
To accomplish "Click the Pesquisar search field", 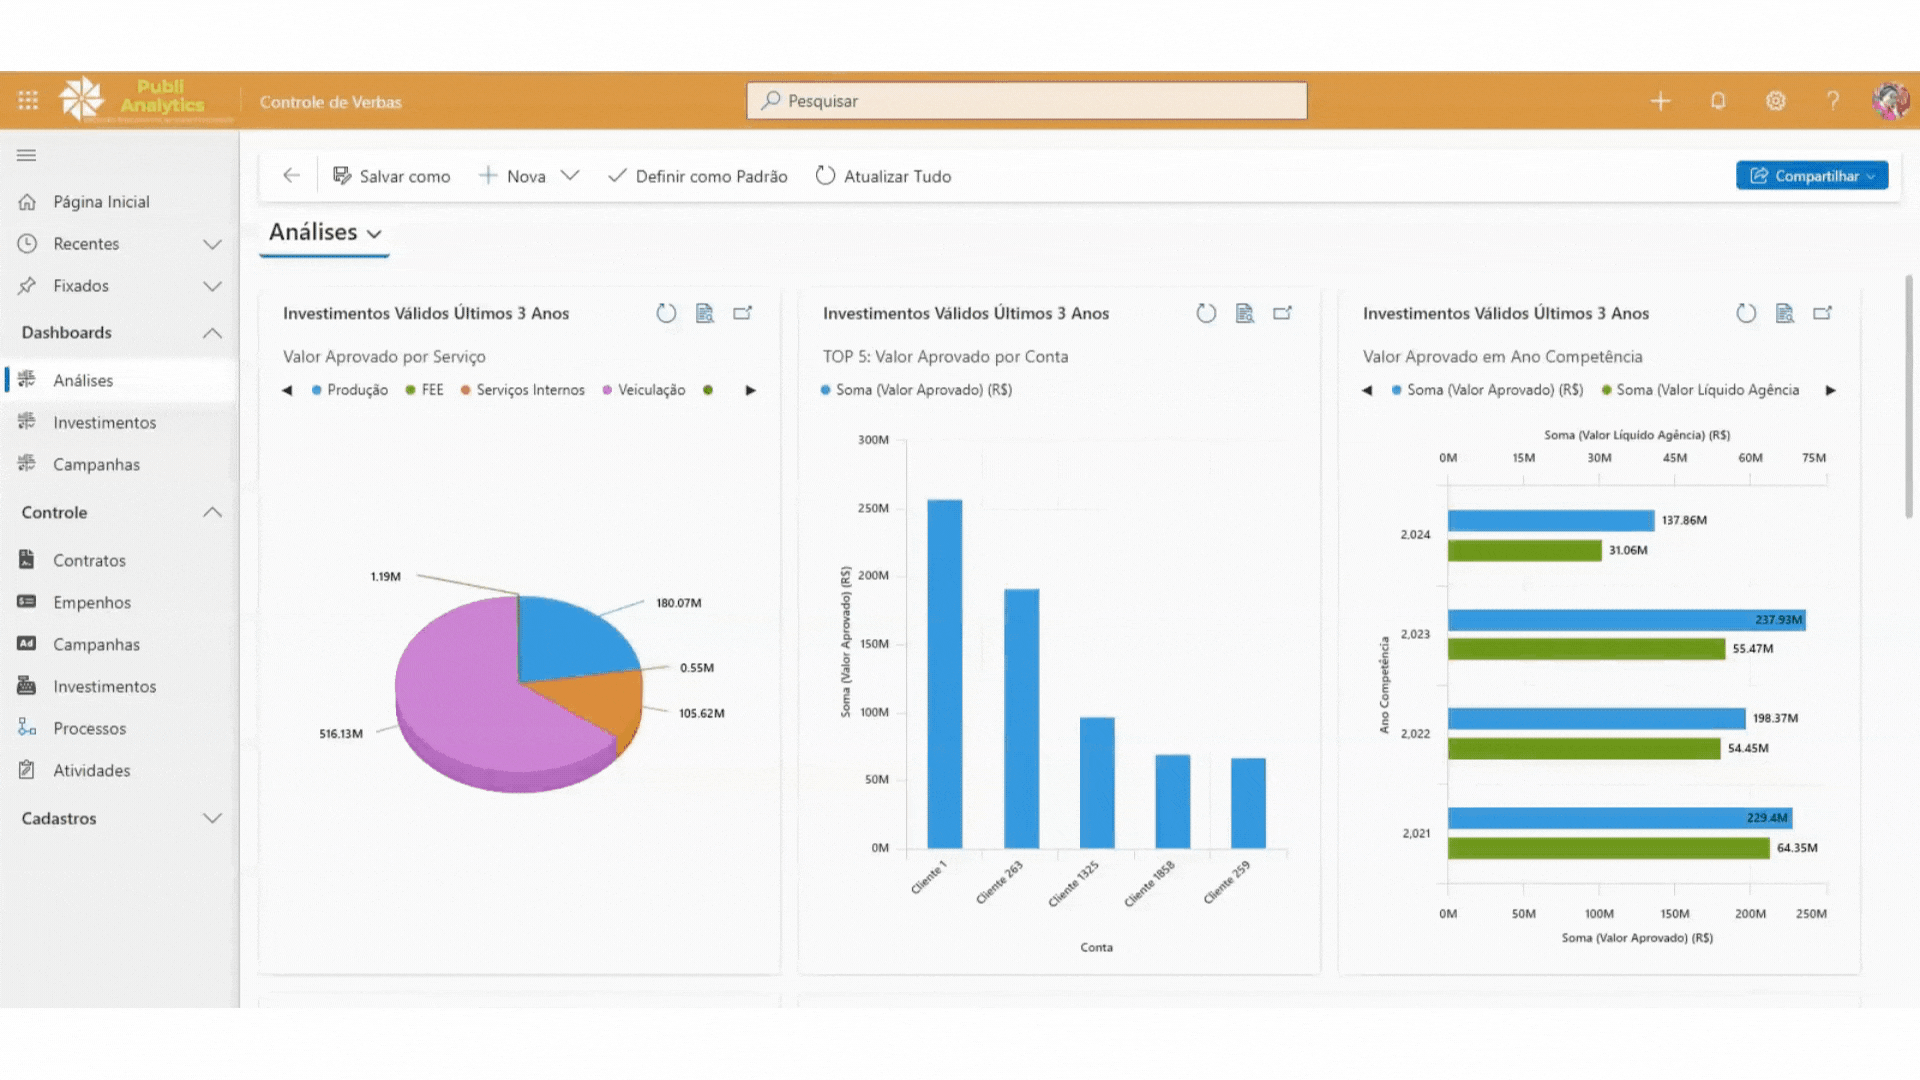I will click(1027, 101).
